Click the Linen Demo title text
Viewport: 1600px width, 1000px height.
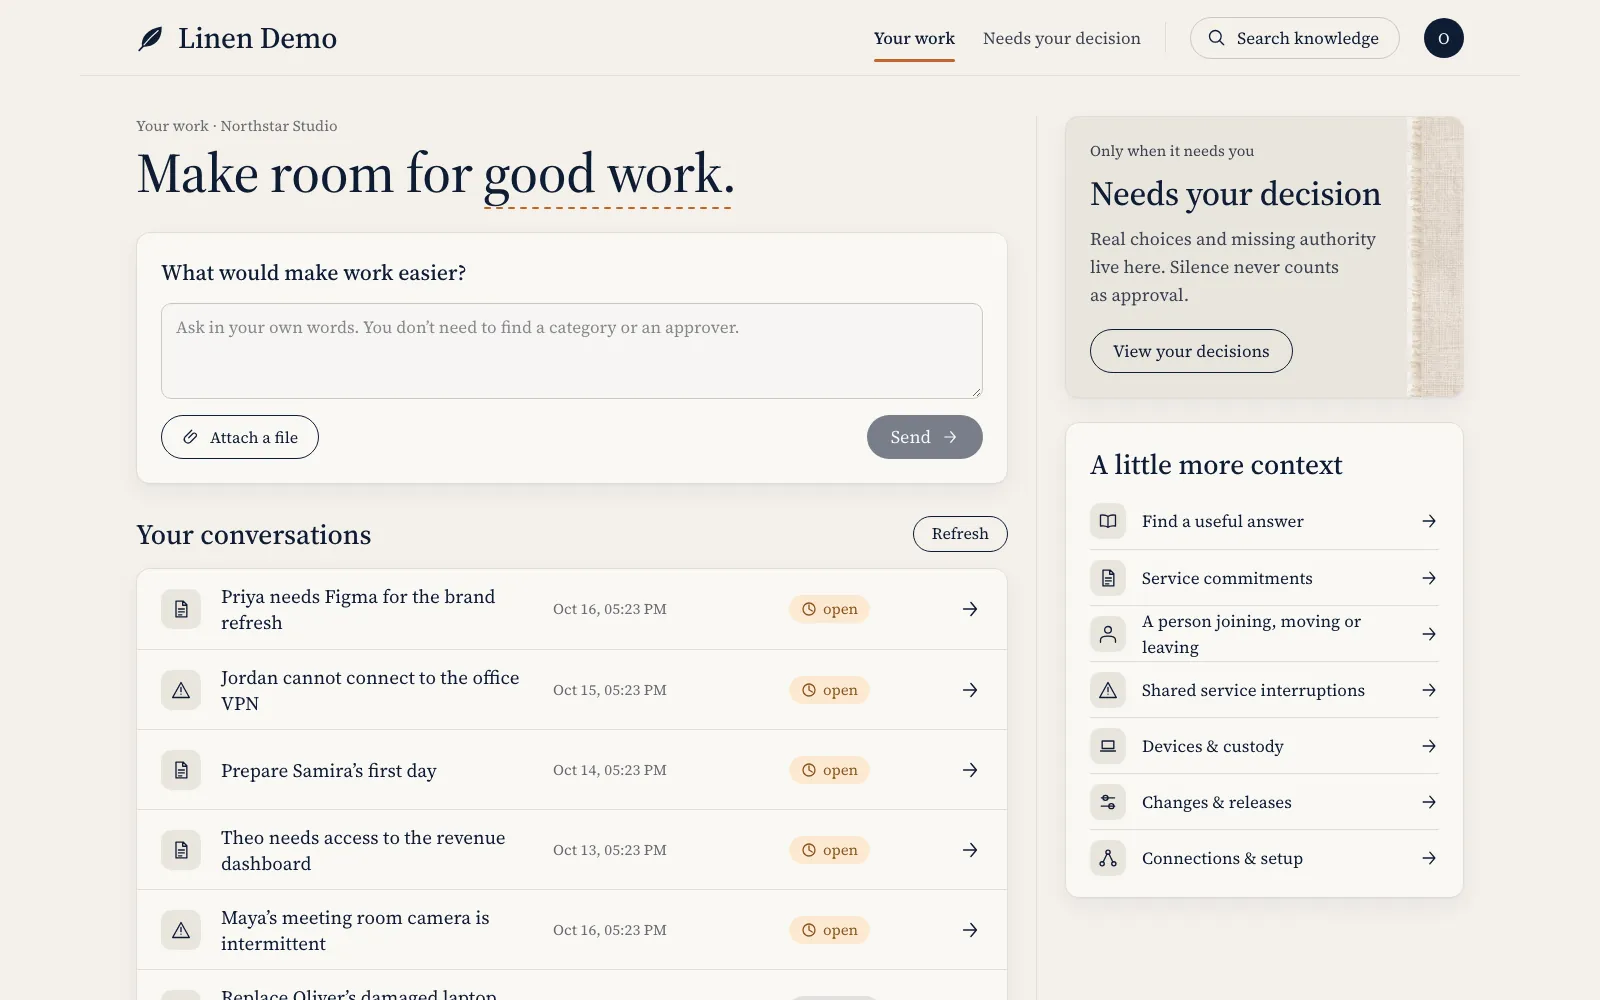[257, 38]
